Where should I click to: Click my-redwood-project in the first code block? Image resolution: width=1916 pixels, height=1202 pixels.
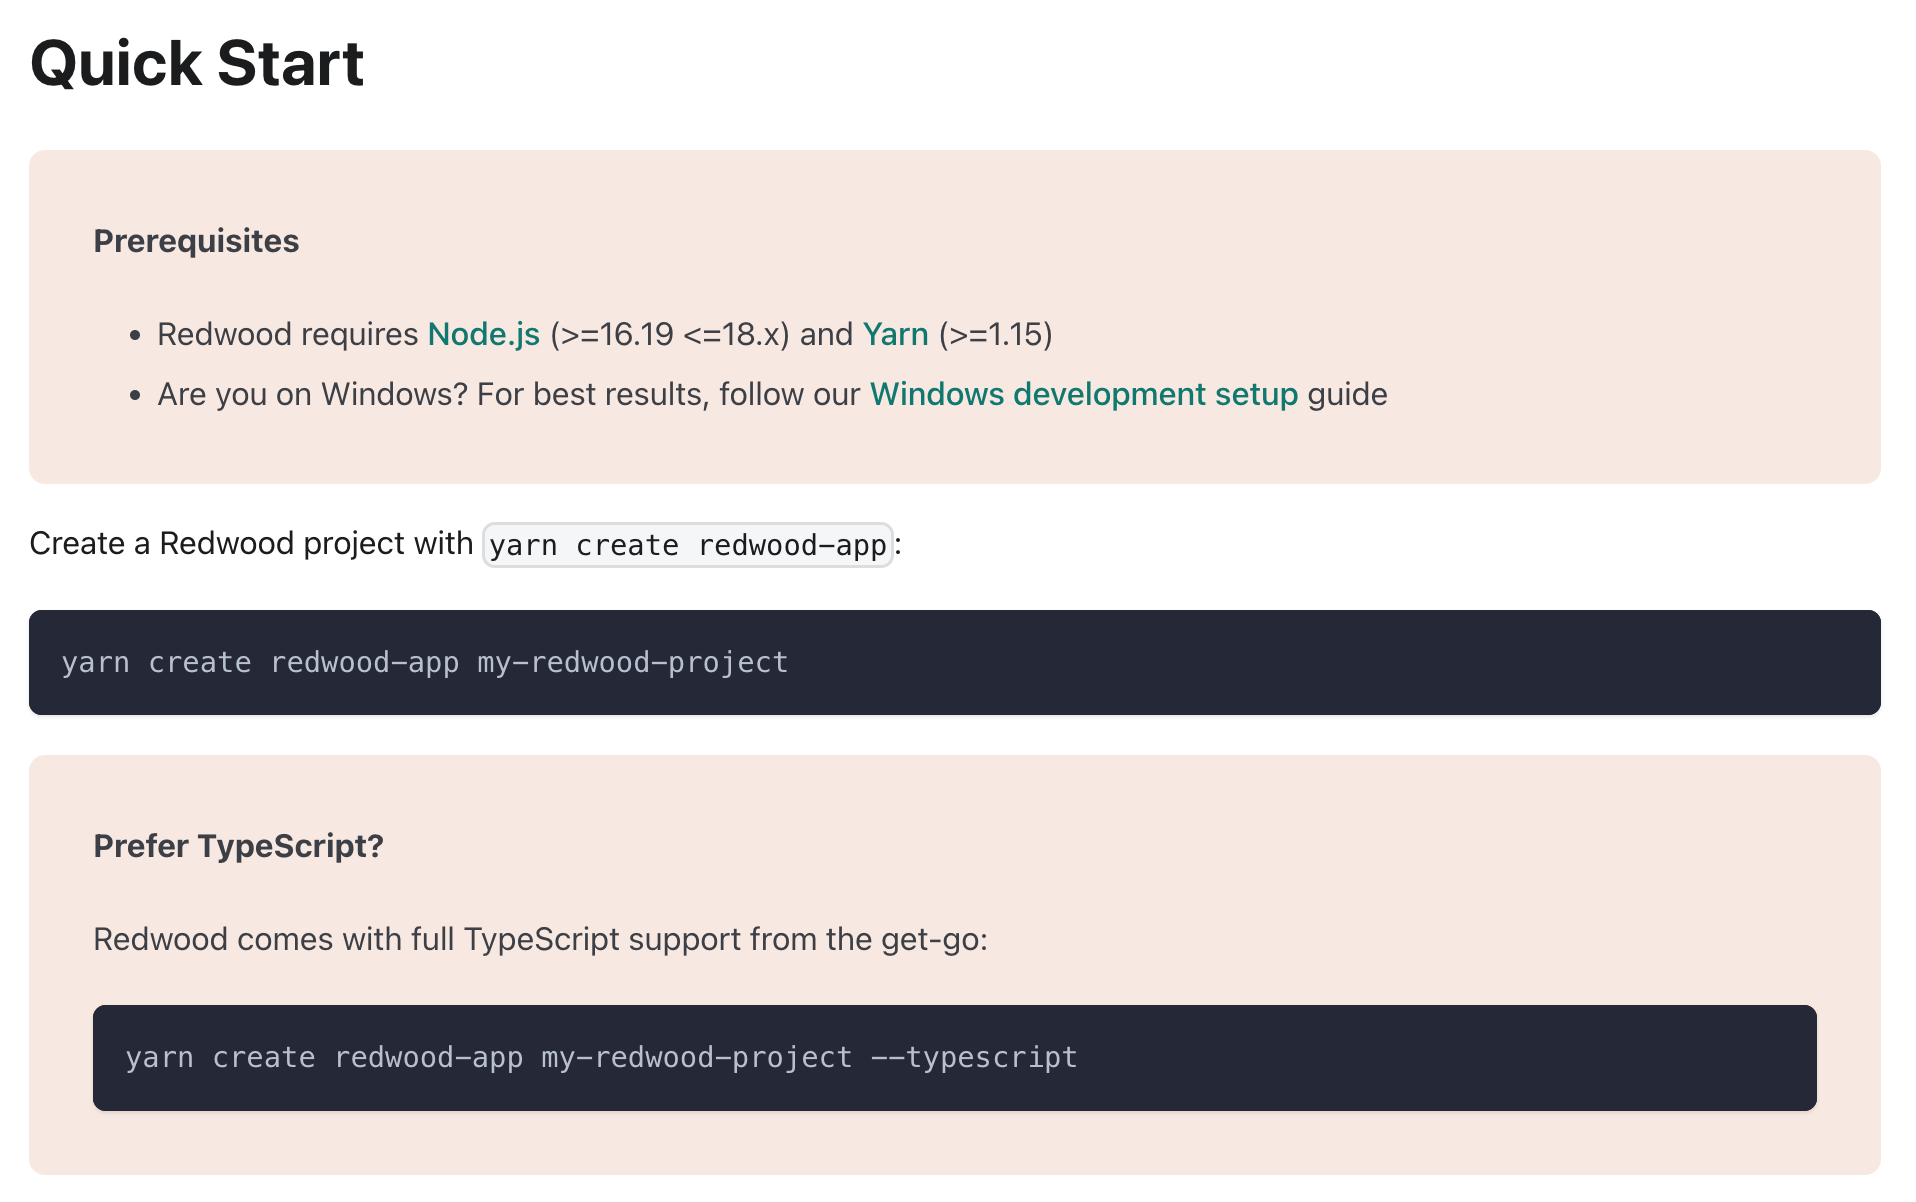632,662
